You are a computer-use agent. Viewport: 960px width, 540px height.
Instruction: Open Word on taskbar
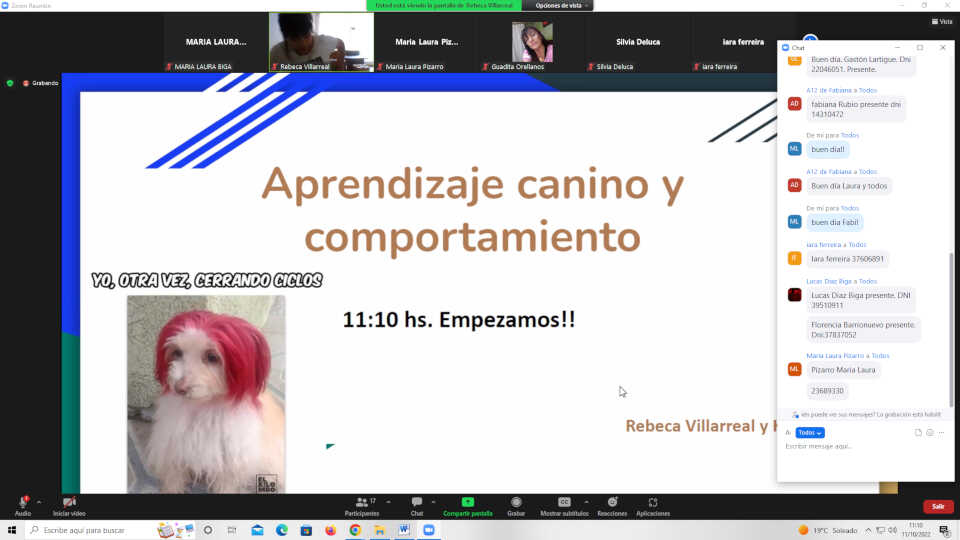pos(404,530)
